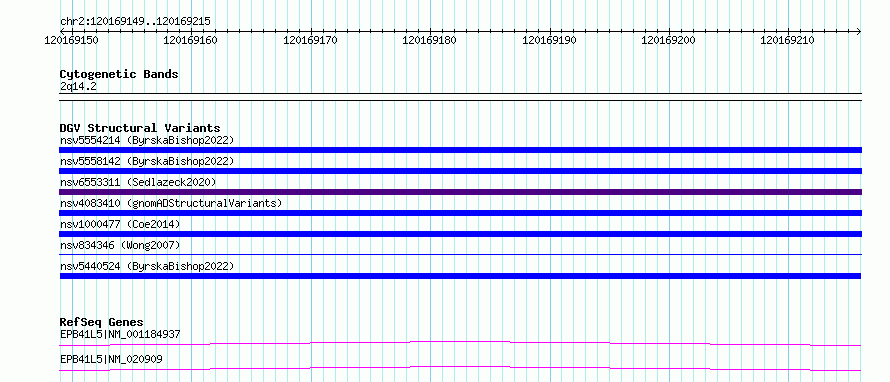Click the magenta intron line of NM_001184937
The width and height of the screenshot is (890, 382).
coord(460,343)
